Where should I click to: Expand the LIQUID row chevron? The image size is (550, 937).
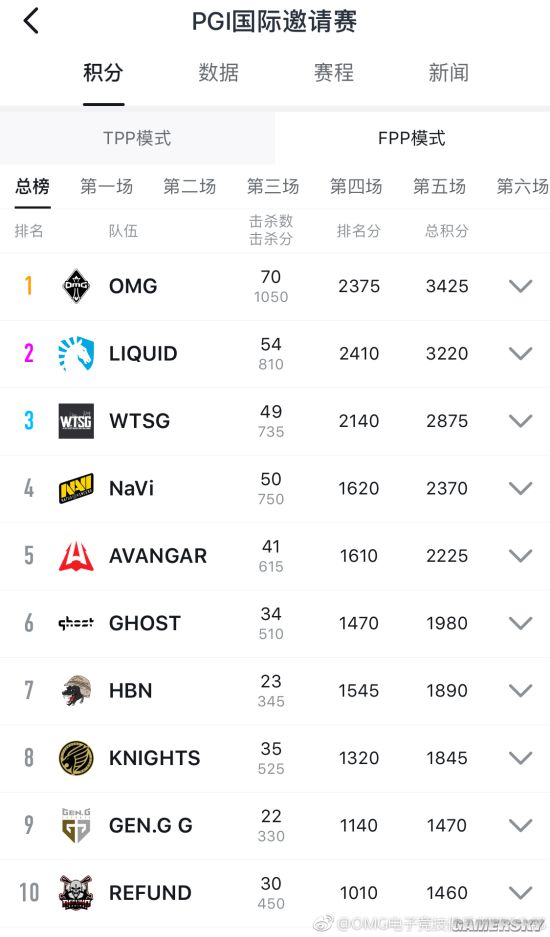coord(521,354)
